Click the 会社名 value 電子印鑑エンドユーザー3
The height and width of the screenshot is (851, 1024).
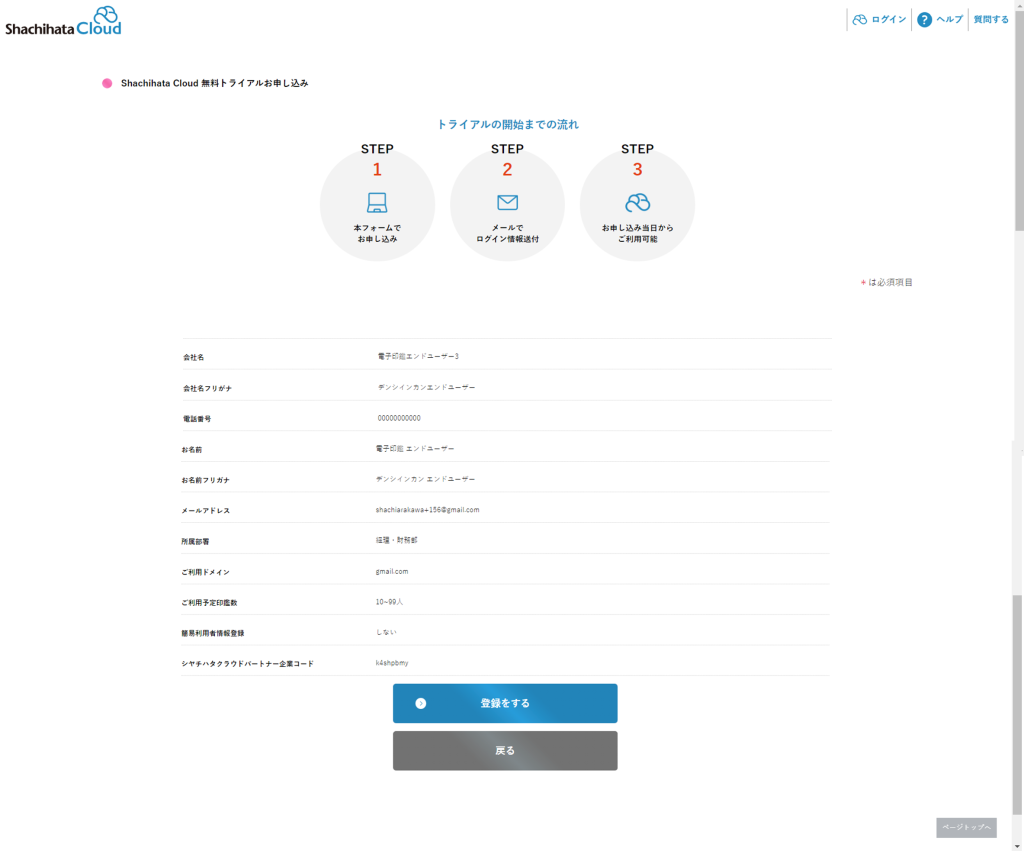click(x=418, y=356)
